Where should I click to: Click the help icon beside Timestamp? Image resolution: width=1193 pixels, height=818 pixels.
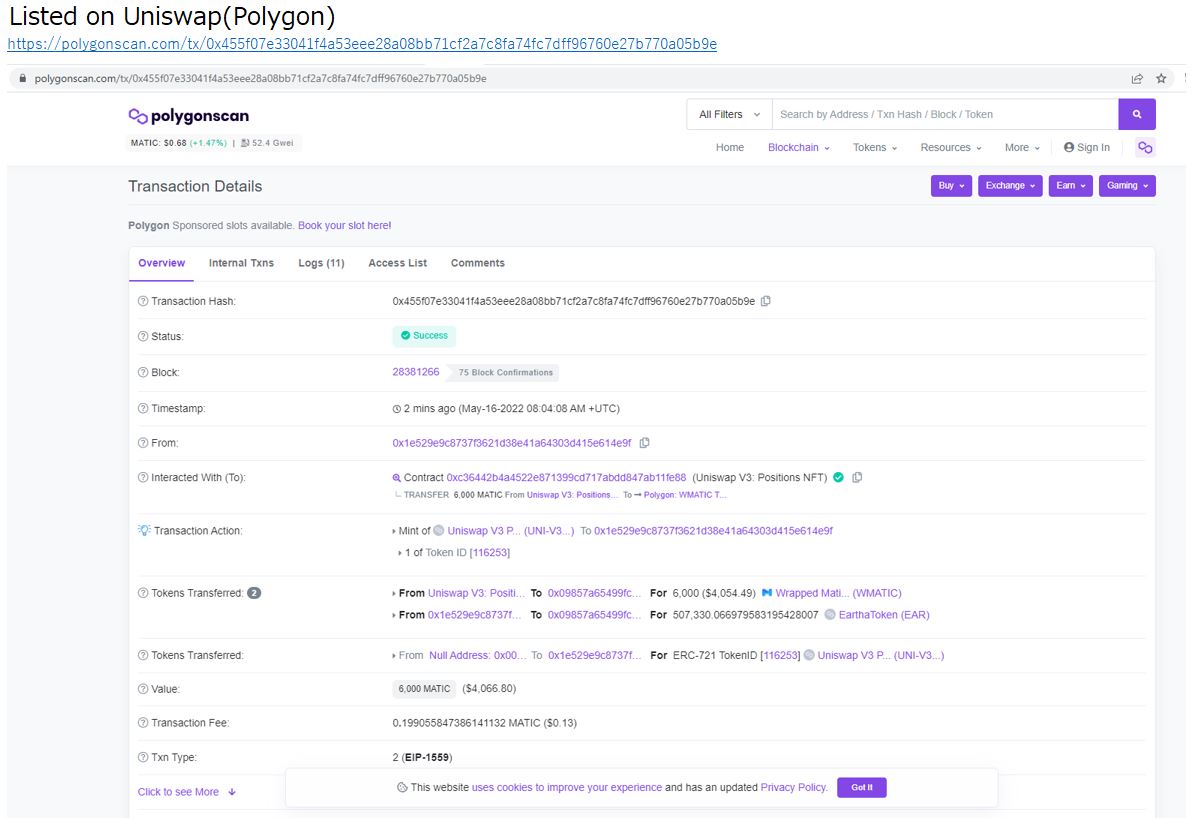pyautogui.click(x=142, y=409)
